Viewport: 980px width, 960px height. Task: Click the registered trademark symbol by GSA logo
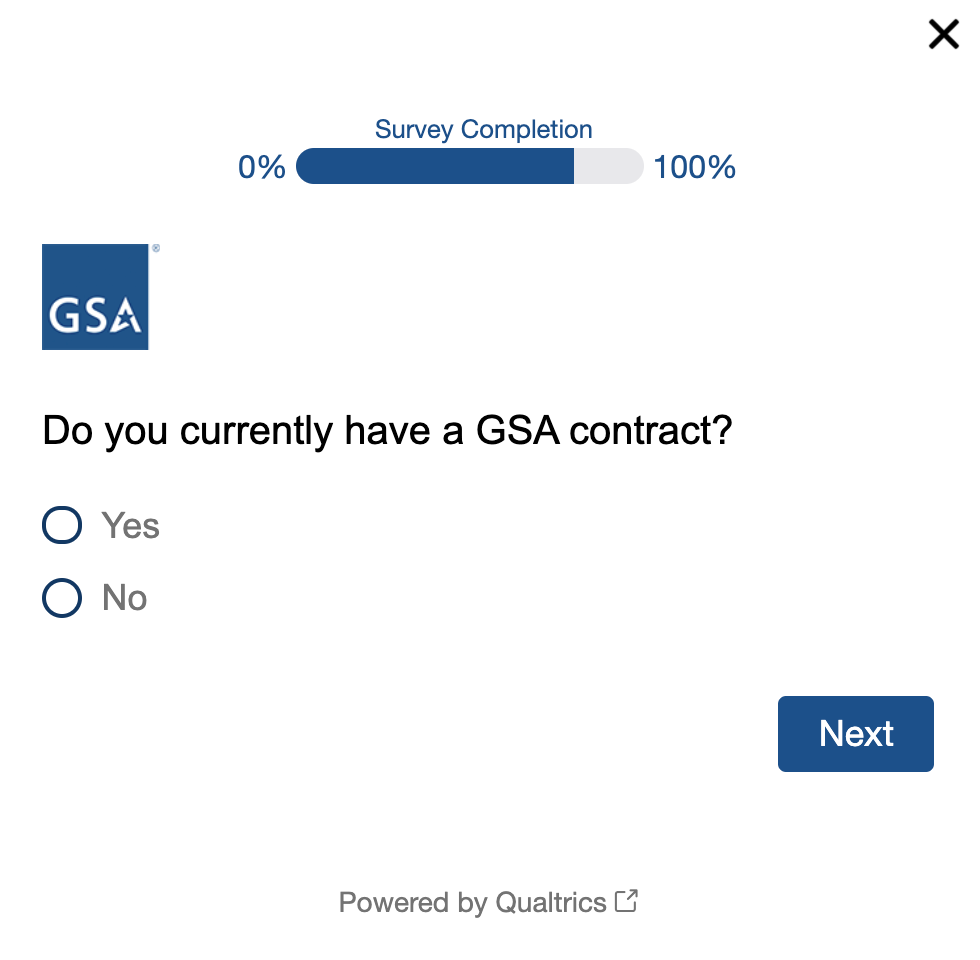155,248
